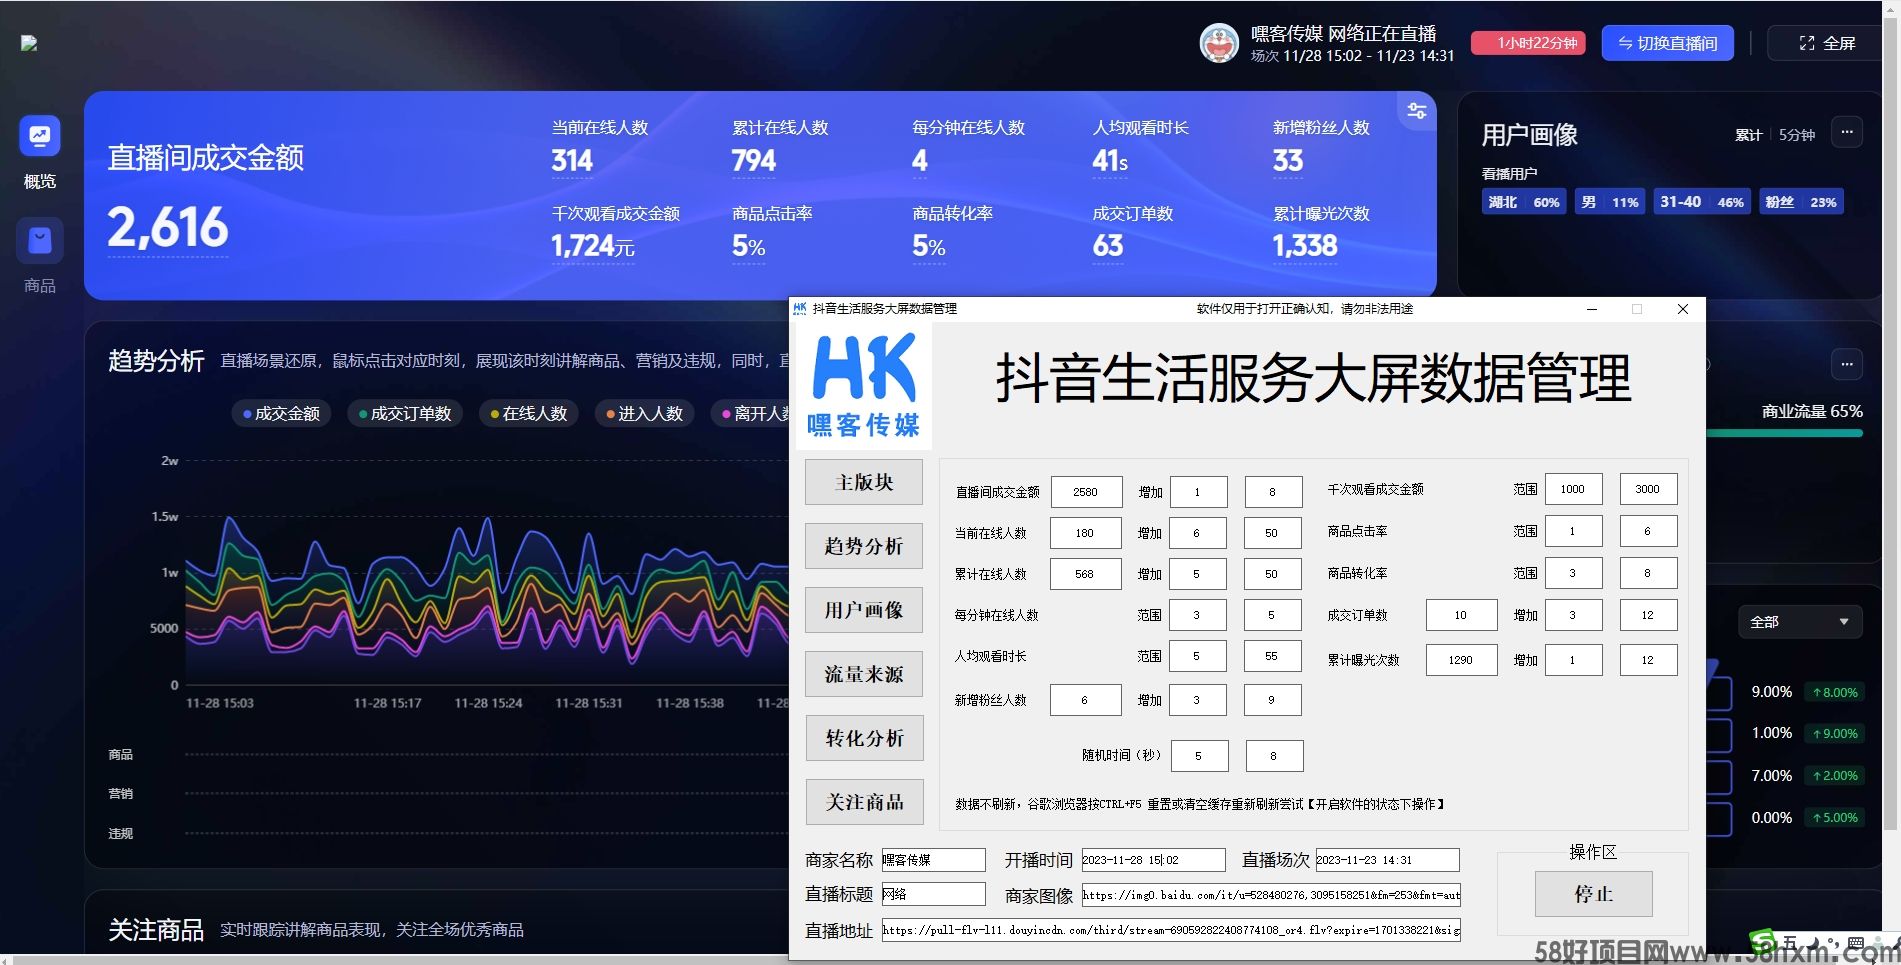The width and height of the screenshot is (1901, 965).
Task: Open the more options button in 用户画像 panel
Action: tap(1847, 132)
